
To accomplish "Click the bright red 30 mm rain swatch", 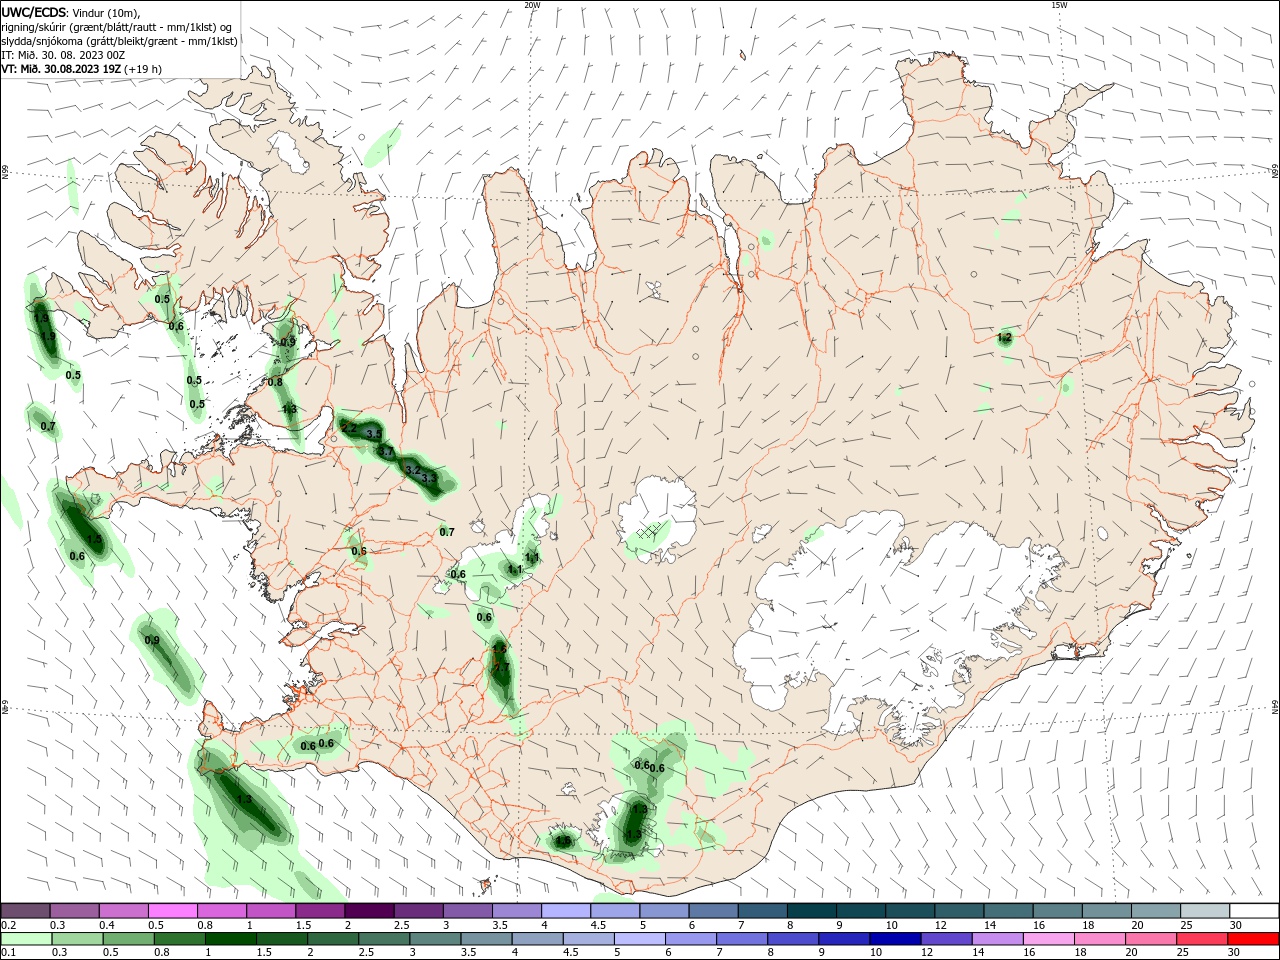I will (1254, 939).
